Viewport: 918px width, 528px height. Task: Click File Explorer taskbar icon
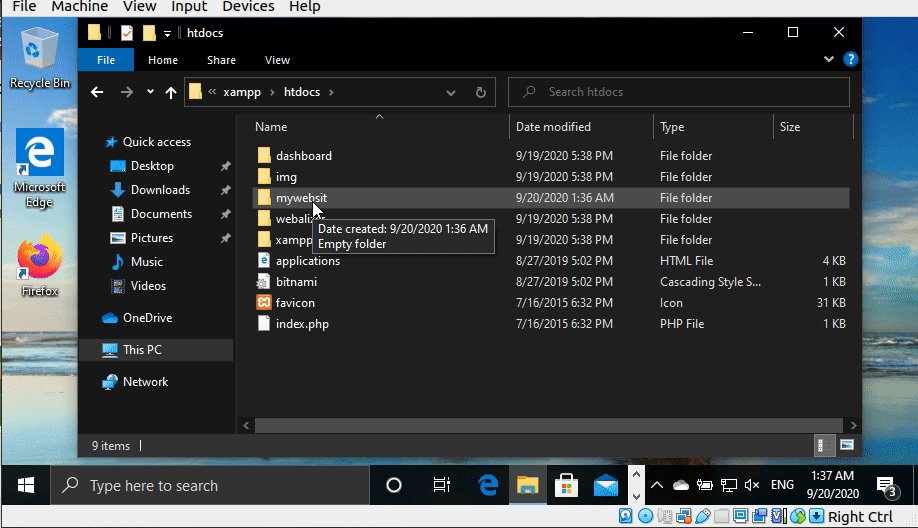(x=527, y=485)
